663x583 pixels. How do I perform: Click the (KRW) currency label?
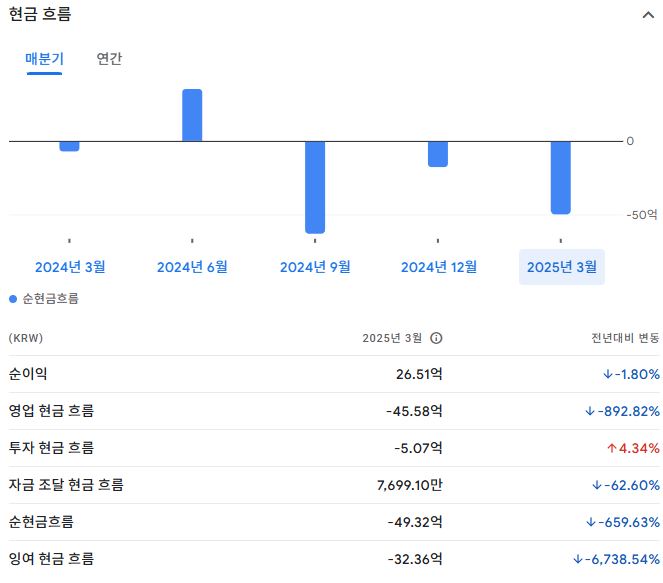click(26, 338)
